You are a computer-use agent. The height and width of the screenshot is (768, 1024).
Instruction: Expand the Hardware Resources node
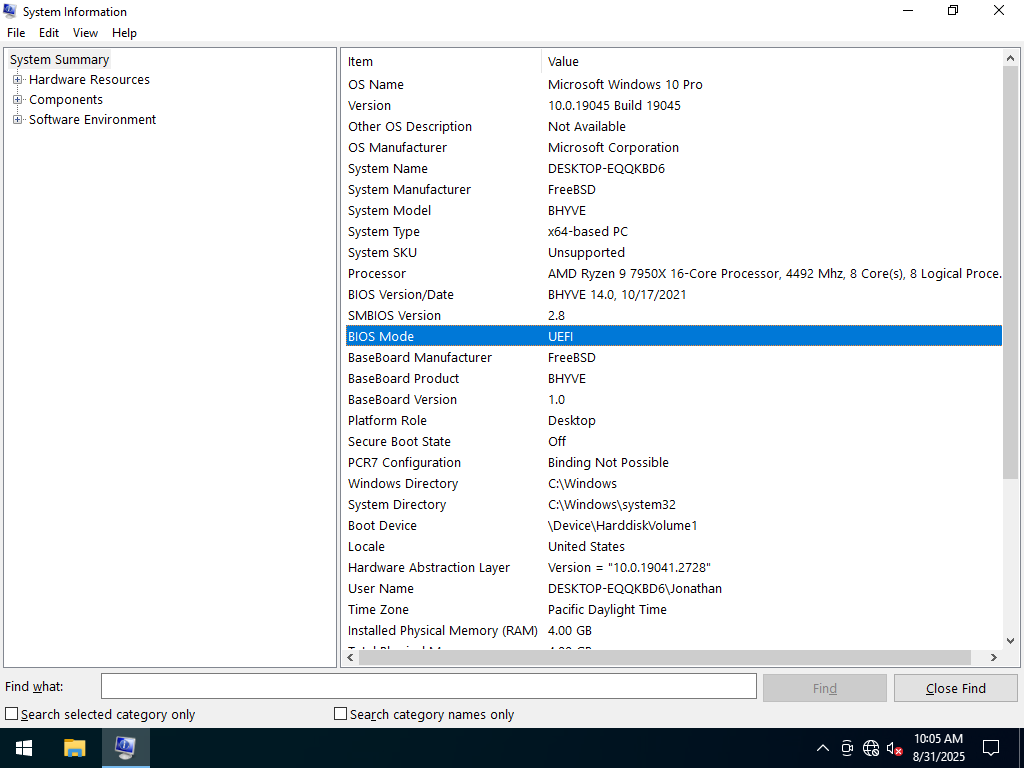point(18,80)
